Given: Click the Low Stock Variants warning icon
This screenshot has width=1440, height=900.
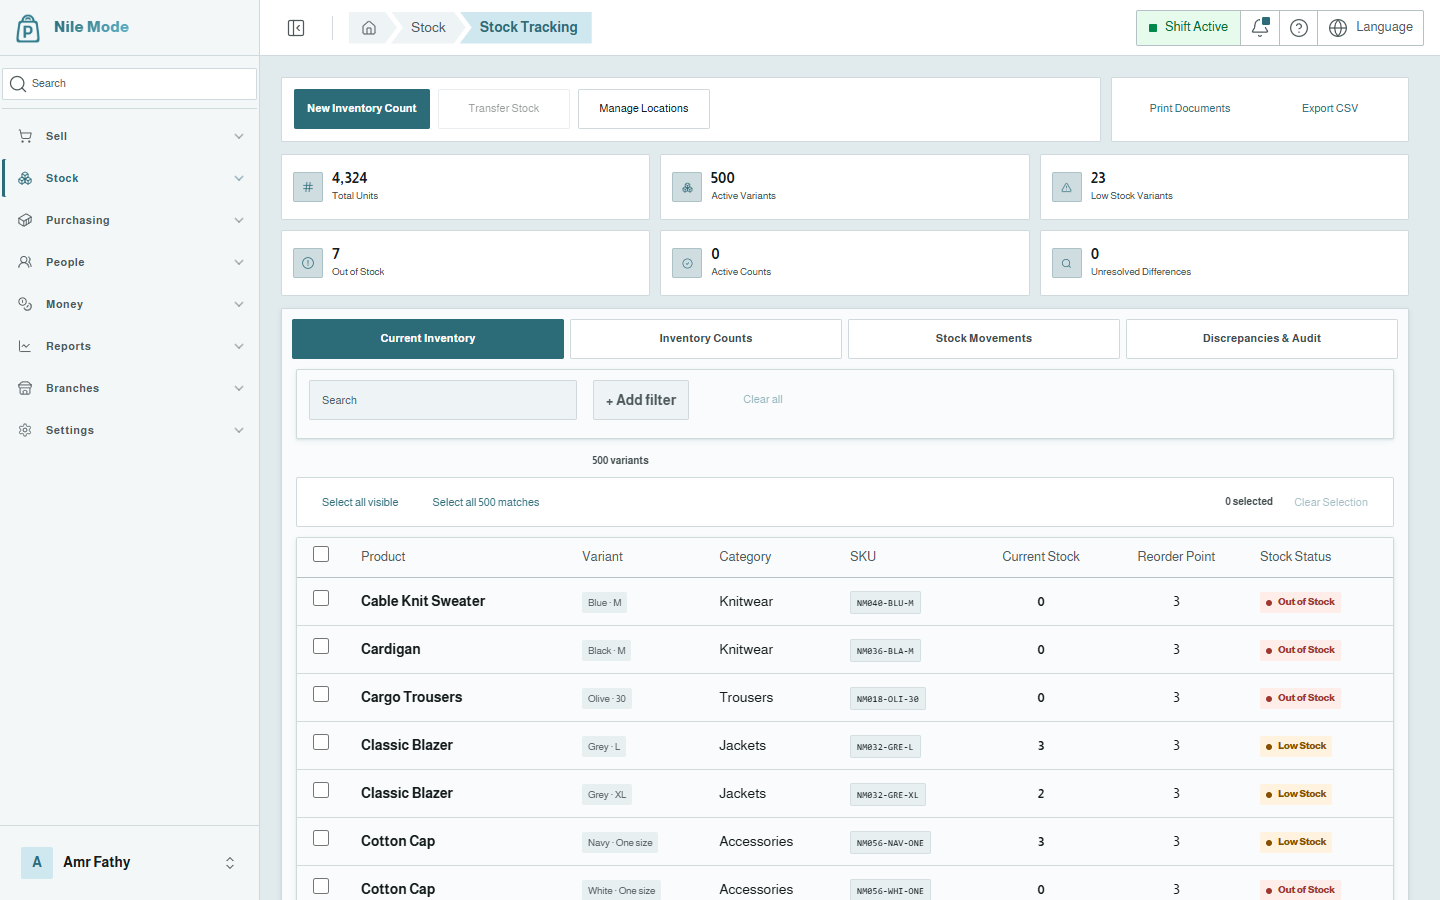Looking at the screenshot, I should (1067, 187).
